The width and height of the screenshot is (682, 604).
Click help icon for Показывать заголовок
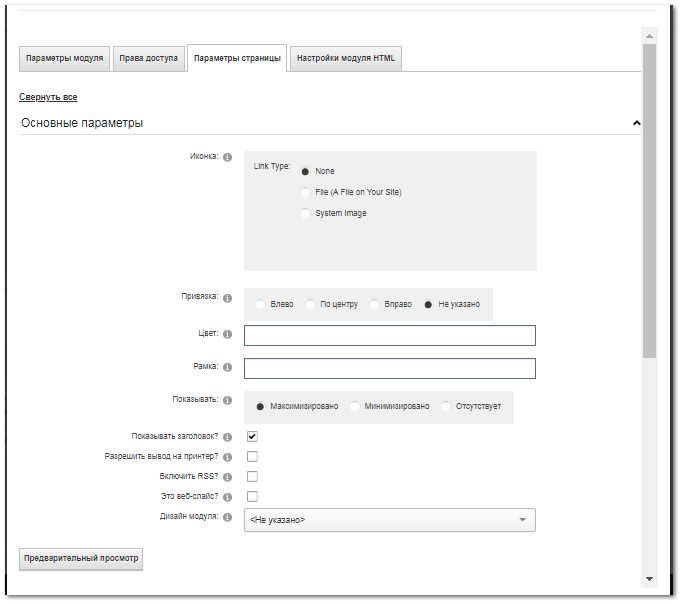click(x=227, y=437)
